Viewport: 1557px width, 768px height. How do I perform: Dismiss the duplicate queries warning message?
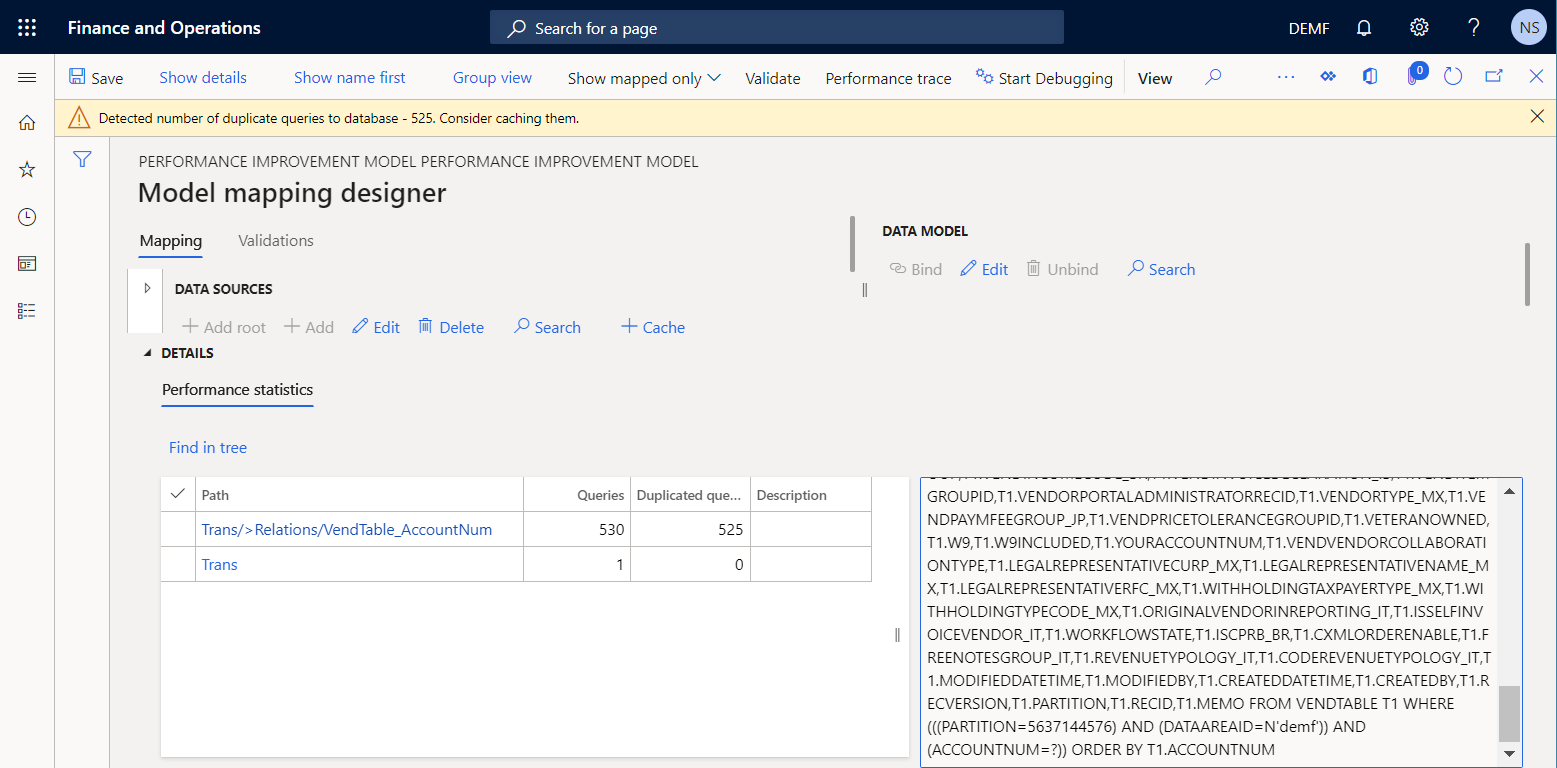point(1538,117)
